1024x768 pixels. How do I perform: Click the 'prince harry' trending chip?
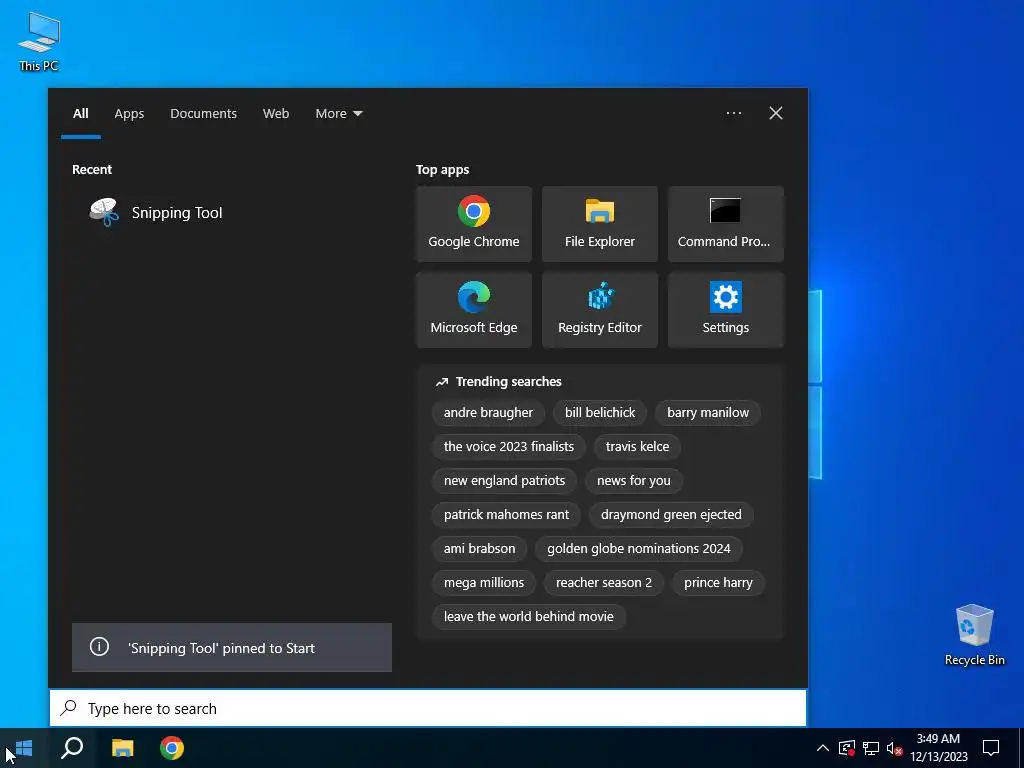click(x=718, y=583)
